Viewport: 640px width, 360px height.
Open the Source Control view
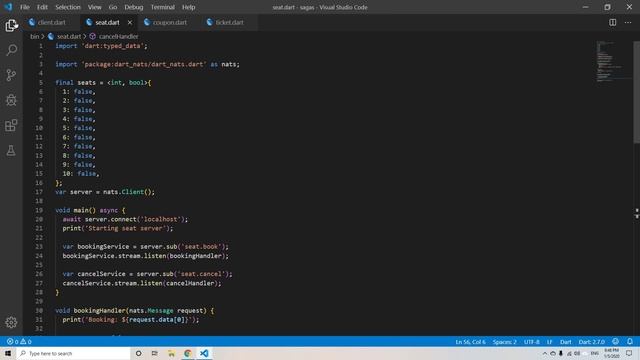[11, 75]
